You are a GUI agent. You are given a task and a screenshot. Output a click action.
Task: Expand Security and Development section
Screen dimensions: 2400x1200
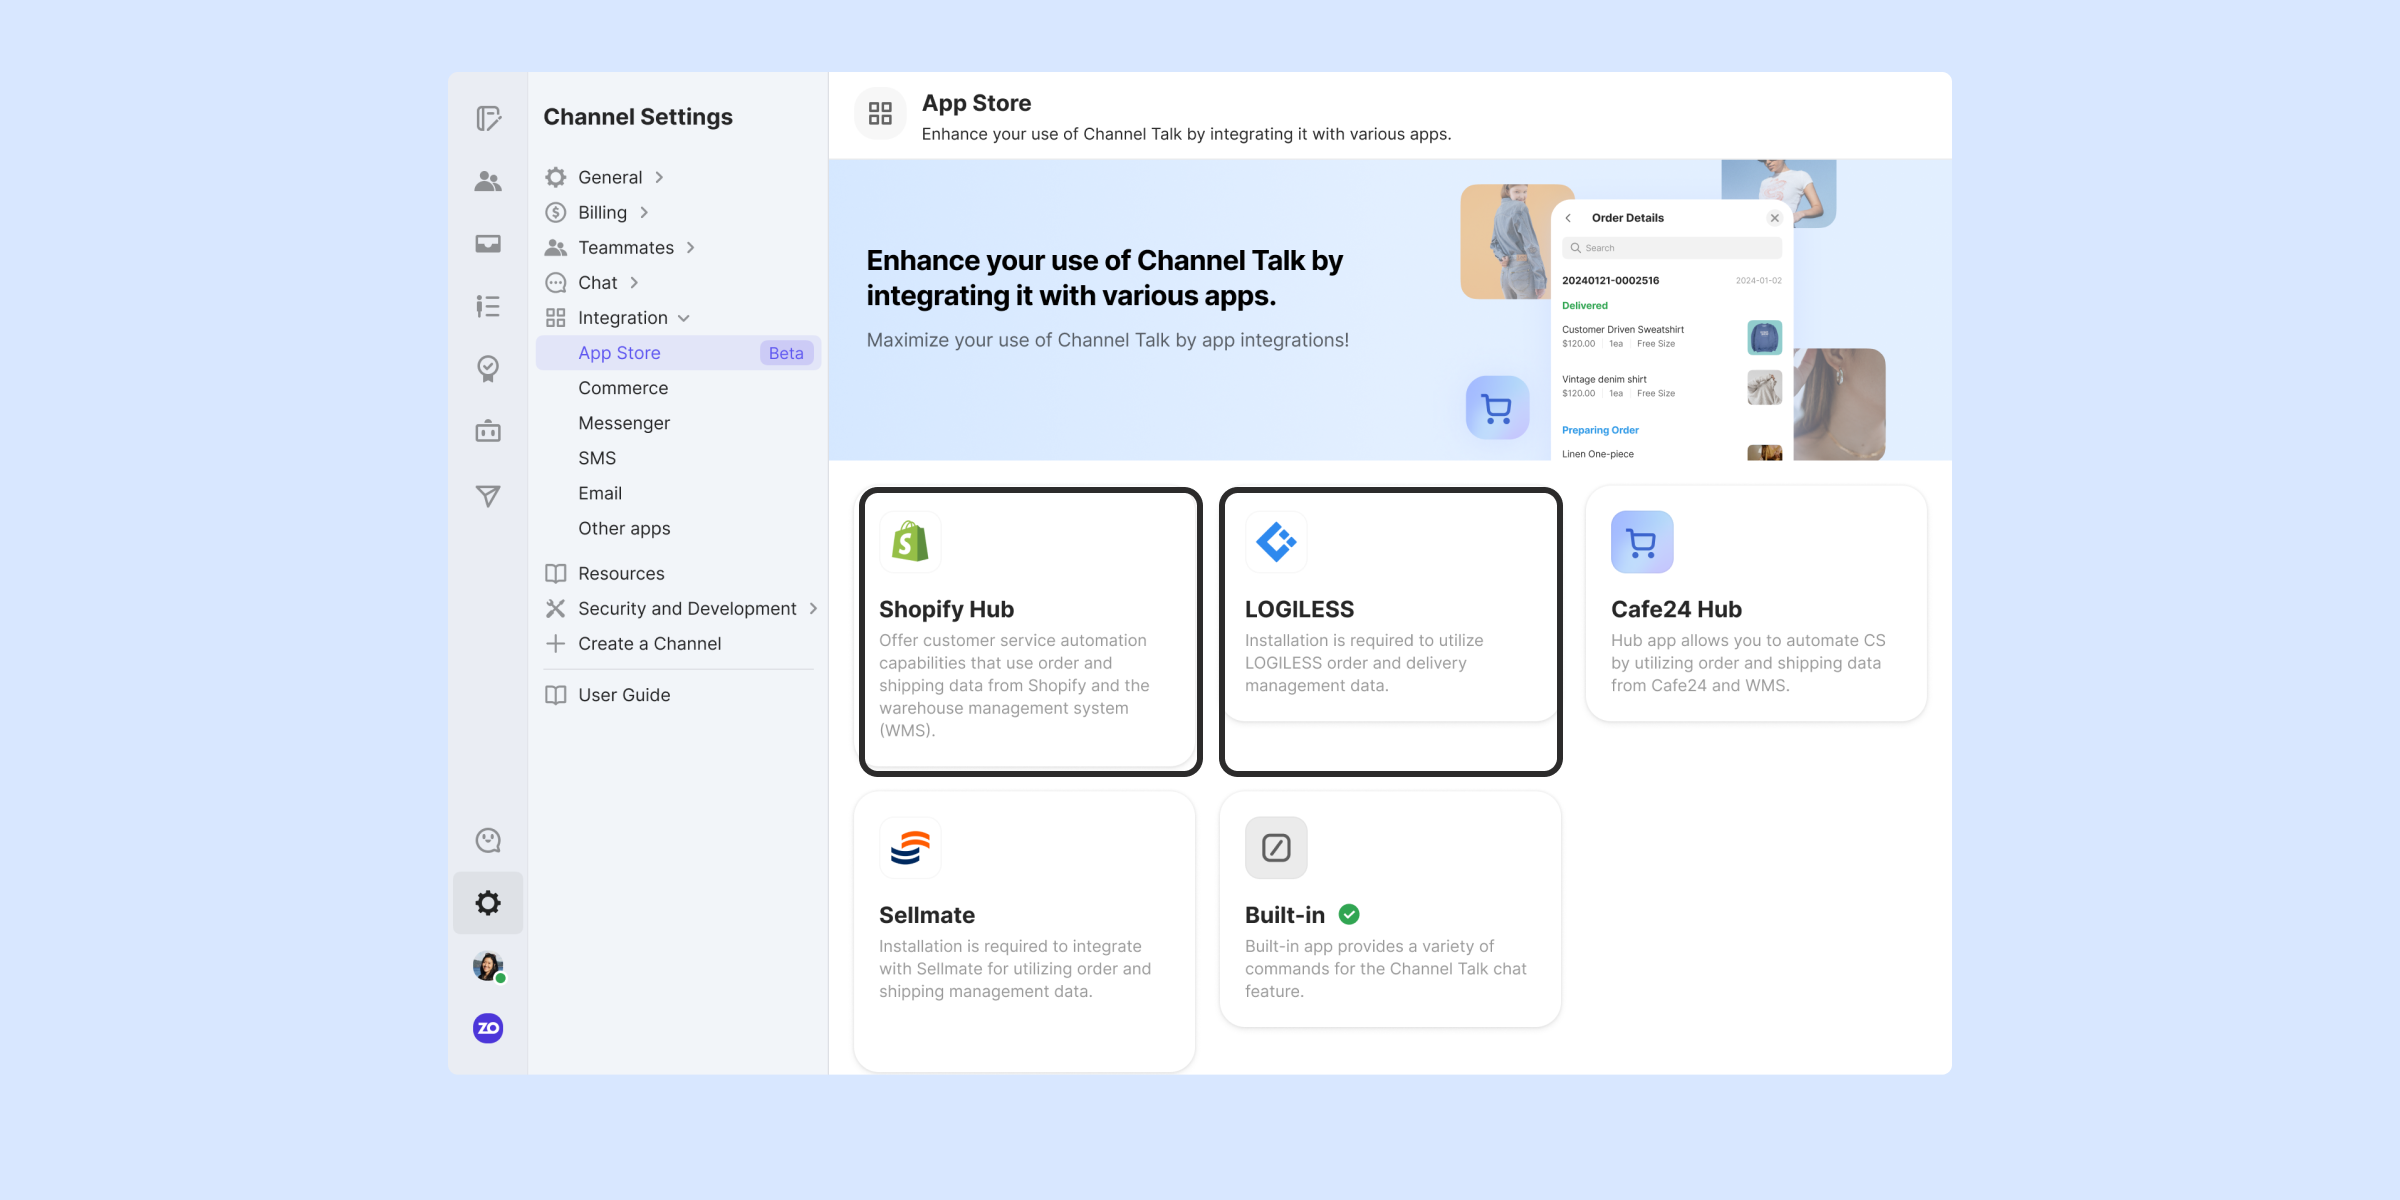point(687,608)
